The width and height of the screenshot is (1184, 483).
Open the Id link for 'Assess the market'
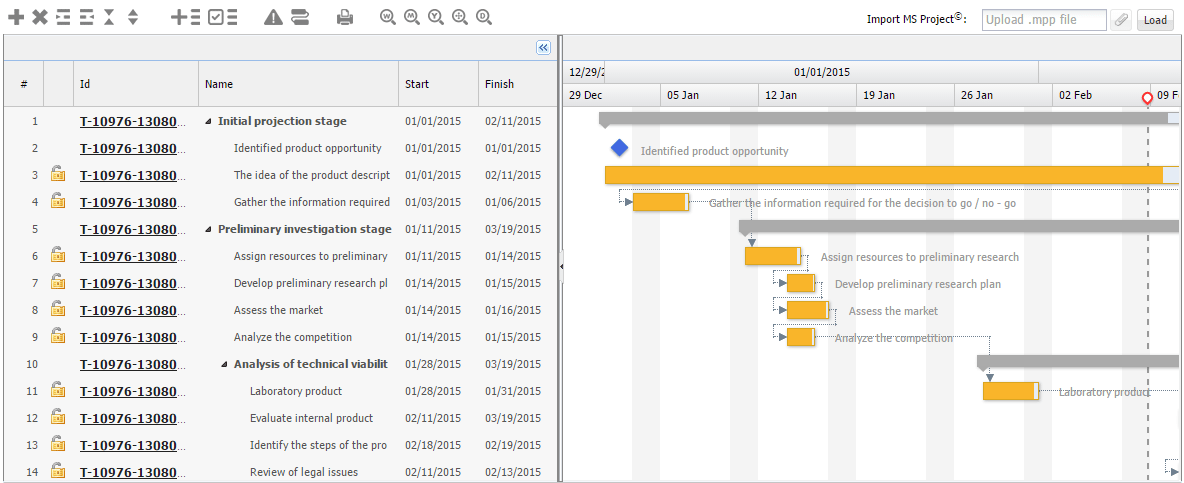click(131, 310)
